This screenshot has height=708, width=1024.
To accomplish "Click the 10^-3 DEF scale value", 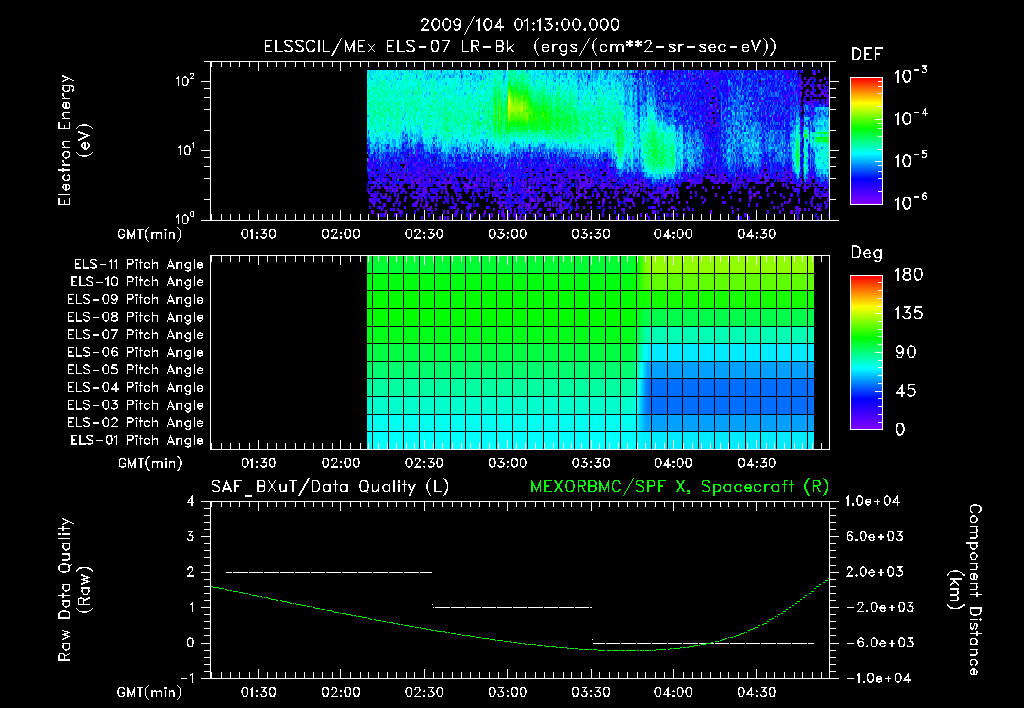I will (x=910, y=76).
